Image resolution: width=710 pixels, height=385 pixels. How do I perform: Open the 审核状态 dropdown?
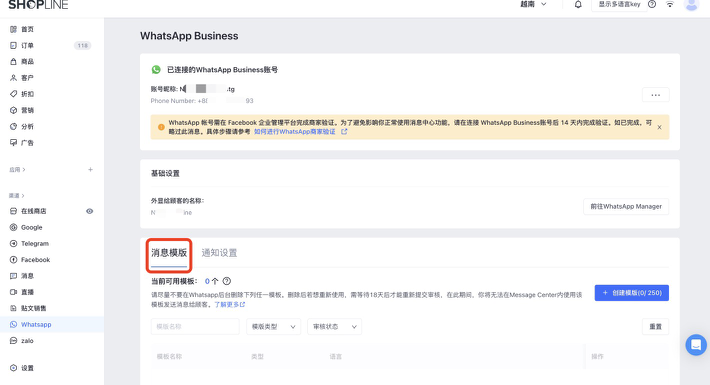335,327
